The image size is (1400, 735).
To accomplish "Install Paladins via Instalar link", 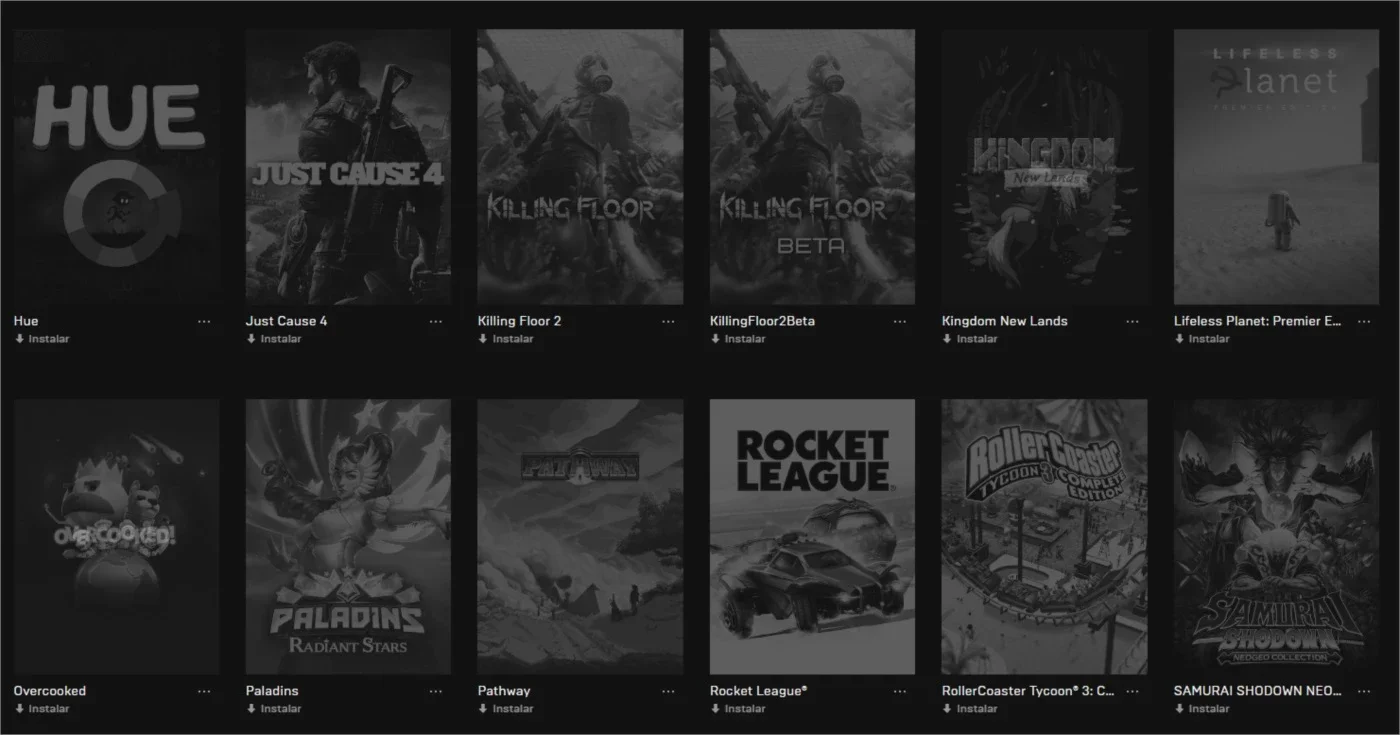I will (x=274, y=709).
